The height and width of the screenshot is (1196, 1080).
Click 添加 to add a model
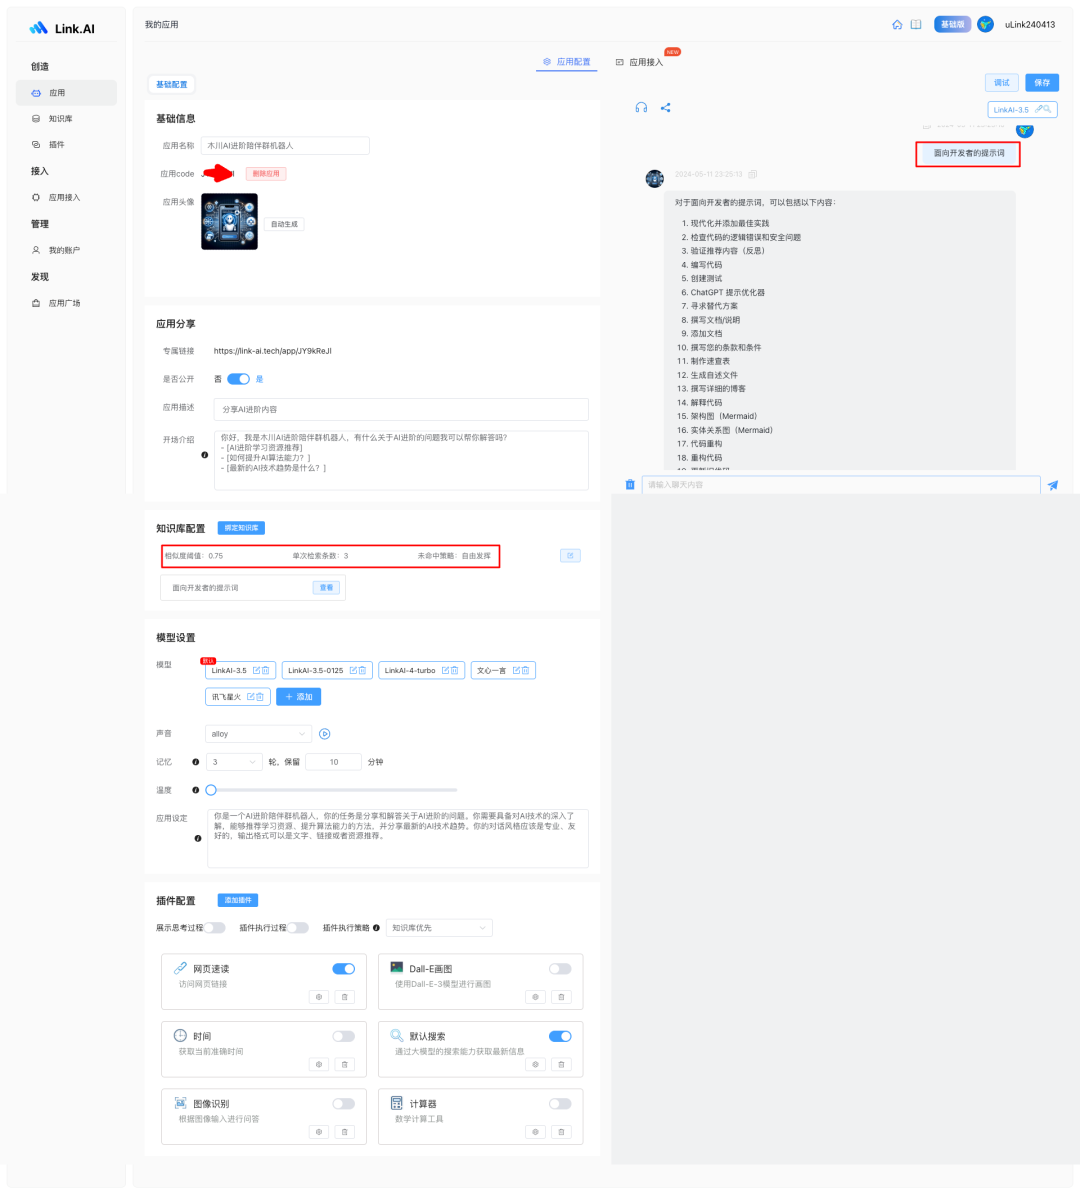pos(298,696)
